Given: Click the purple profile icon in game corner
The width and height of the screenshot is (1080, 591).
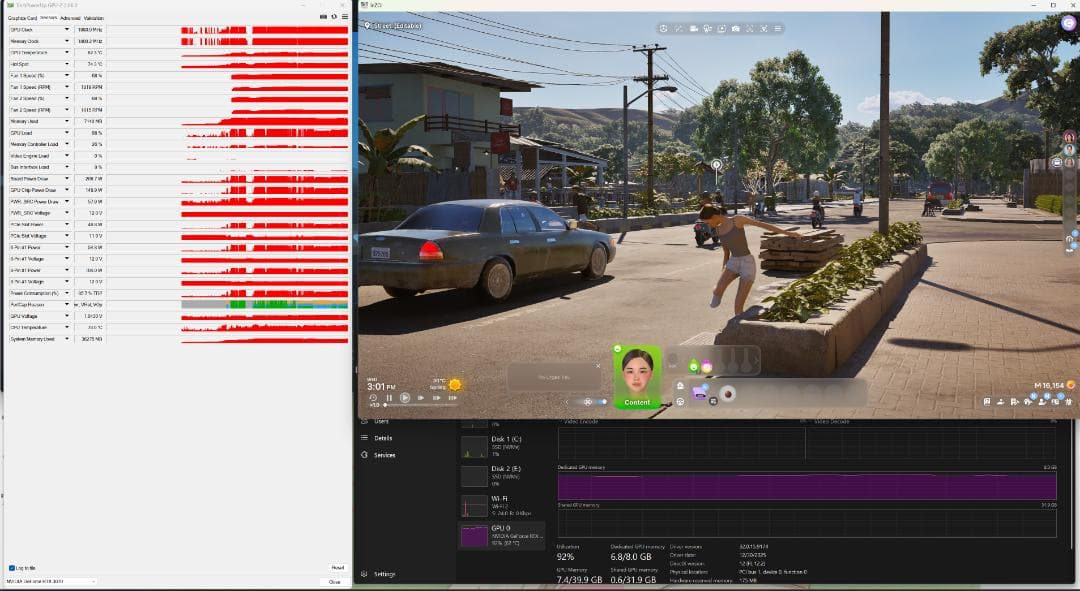Looking at the screenshot, I should click(x=1068, y=24).
